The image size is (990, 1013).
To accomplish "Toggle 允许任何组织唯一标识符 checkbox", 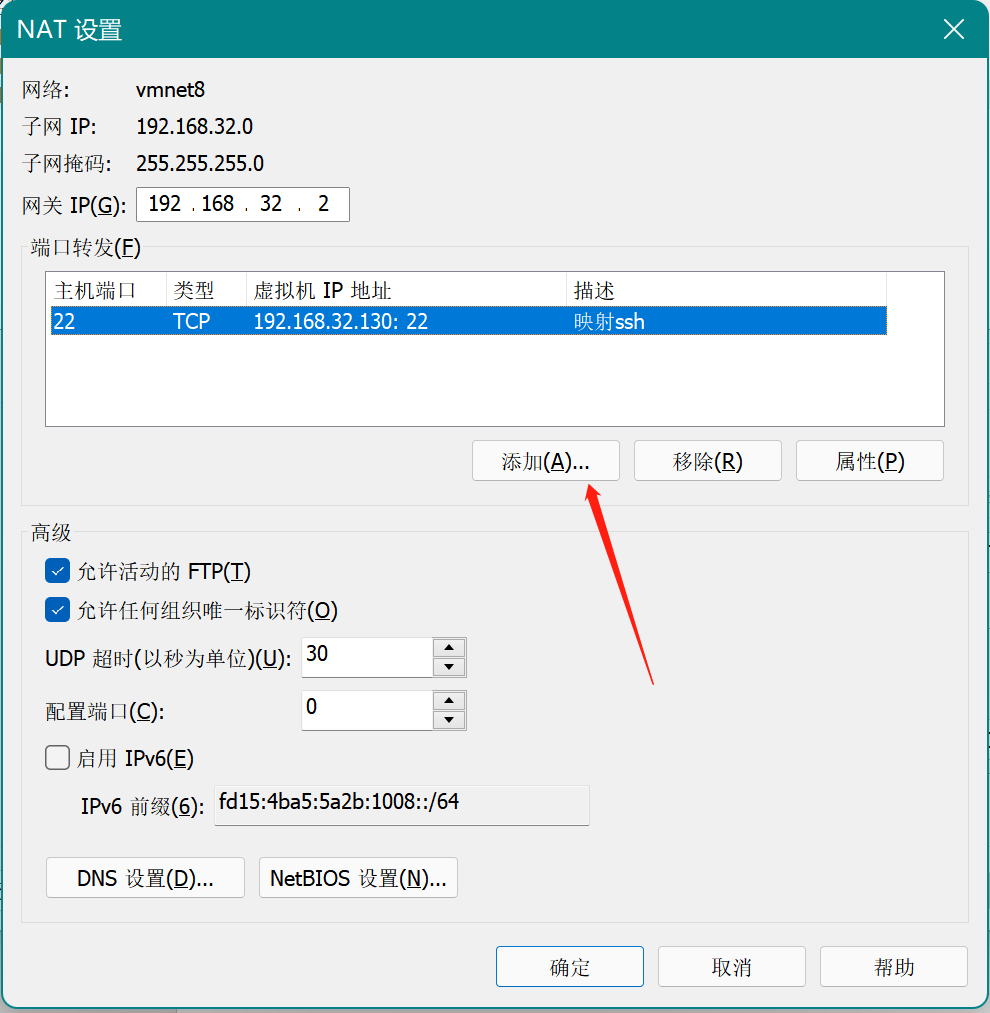I will pos(58,610).
